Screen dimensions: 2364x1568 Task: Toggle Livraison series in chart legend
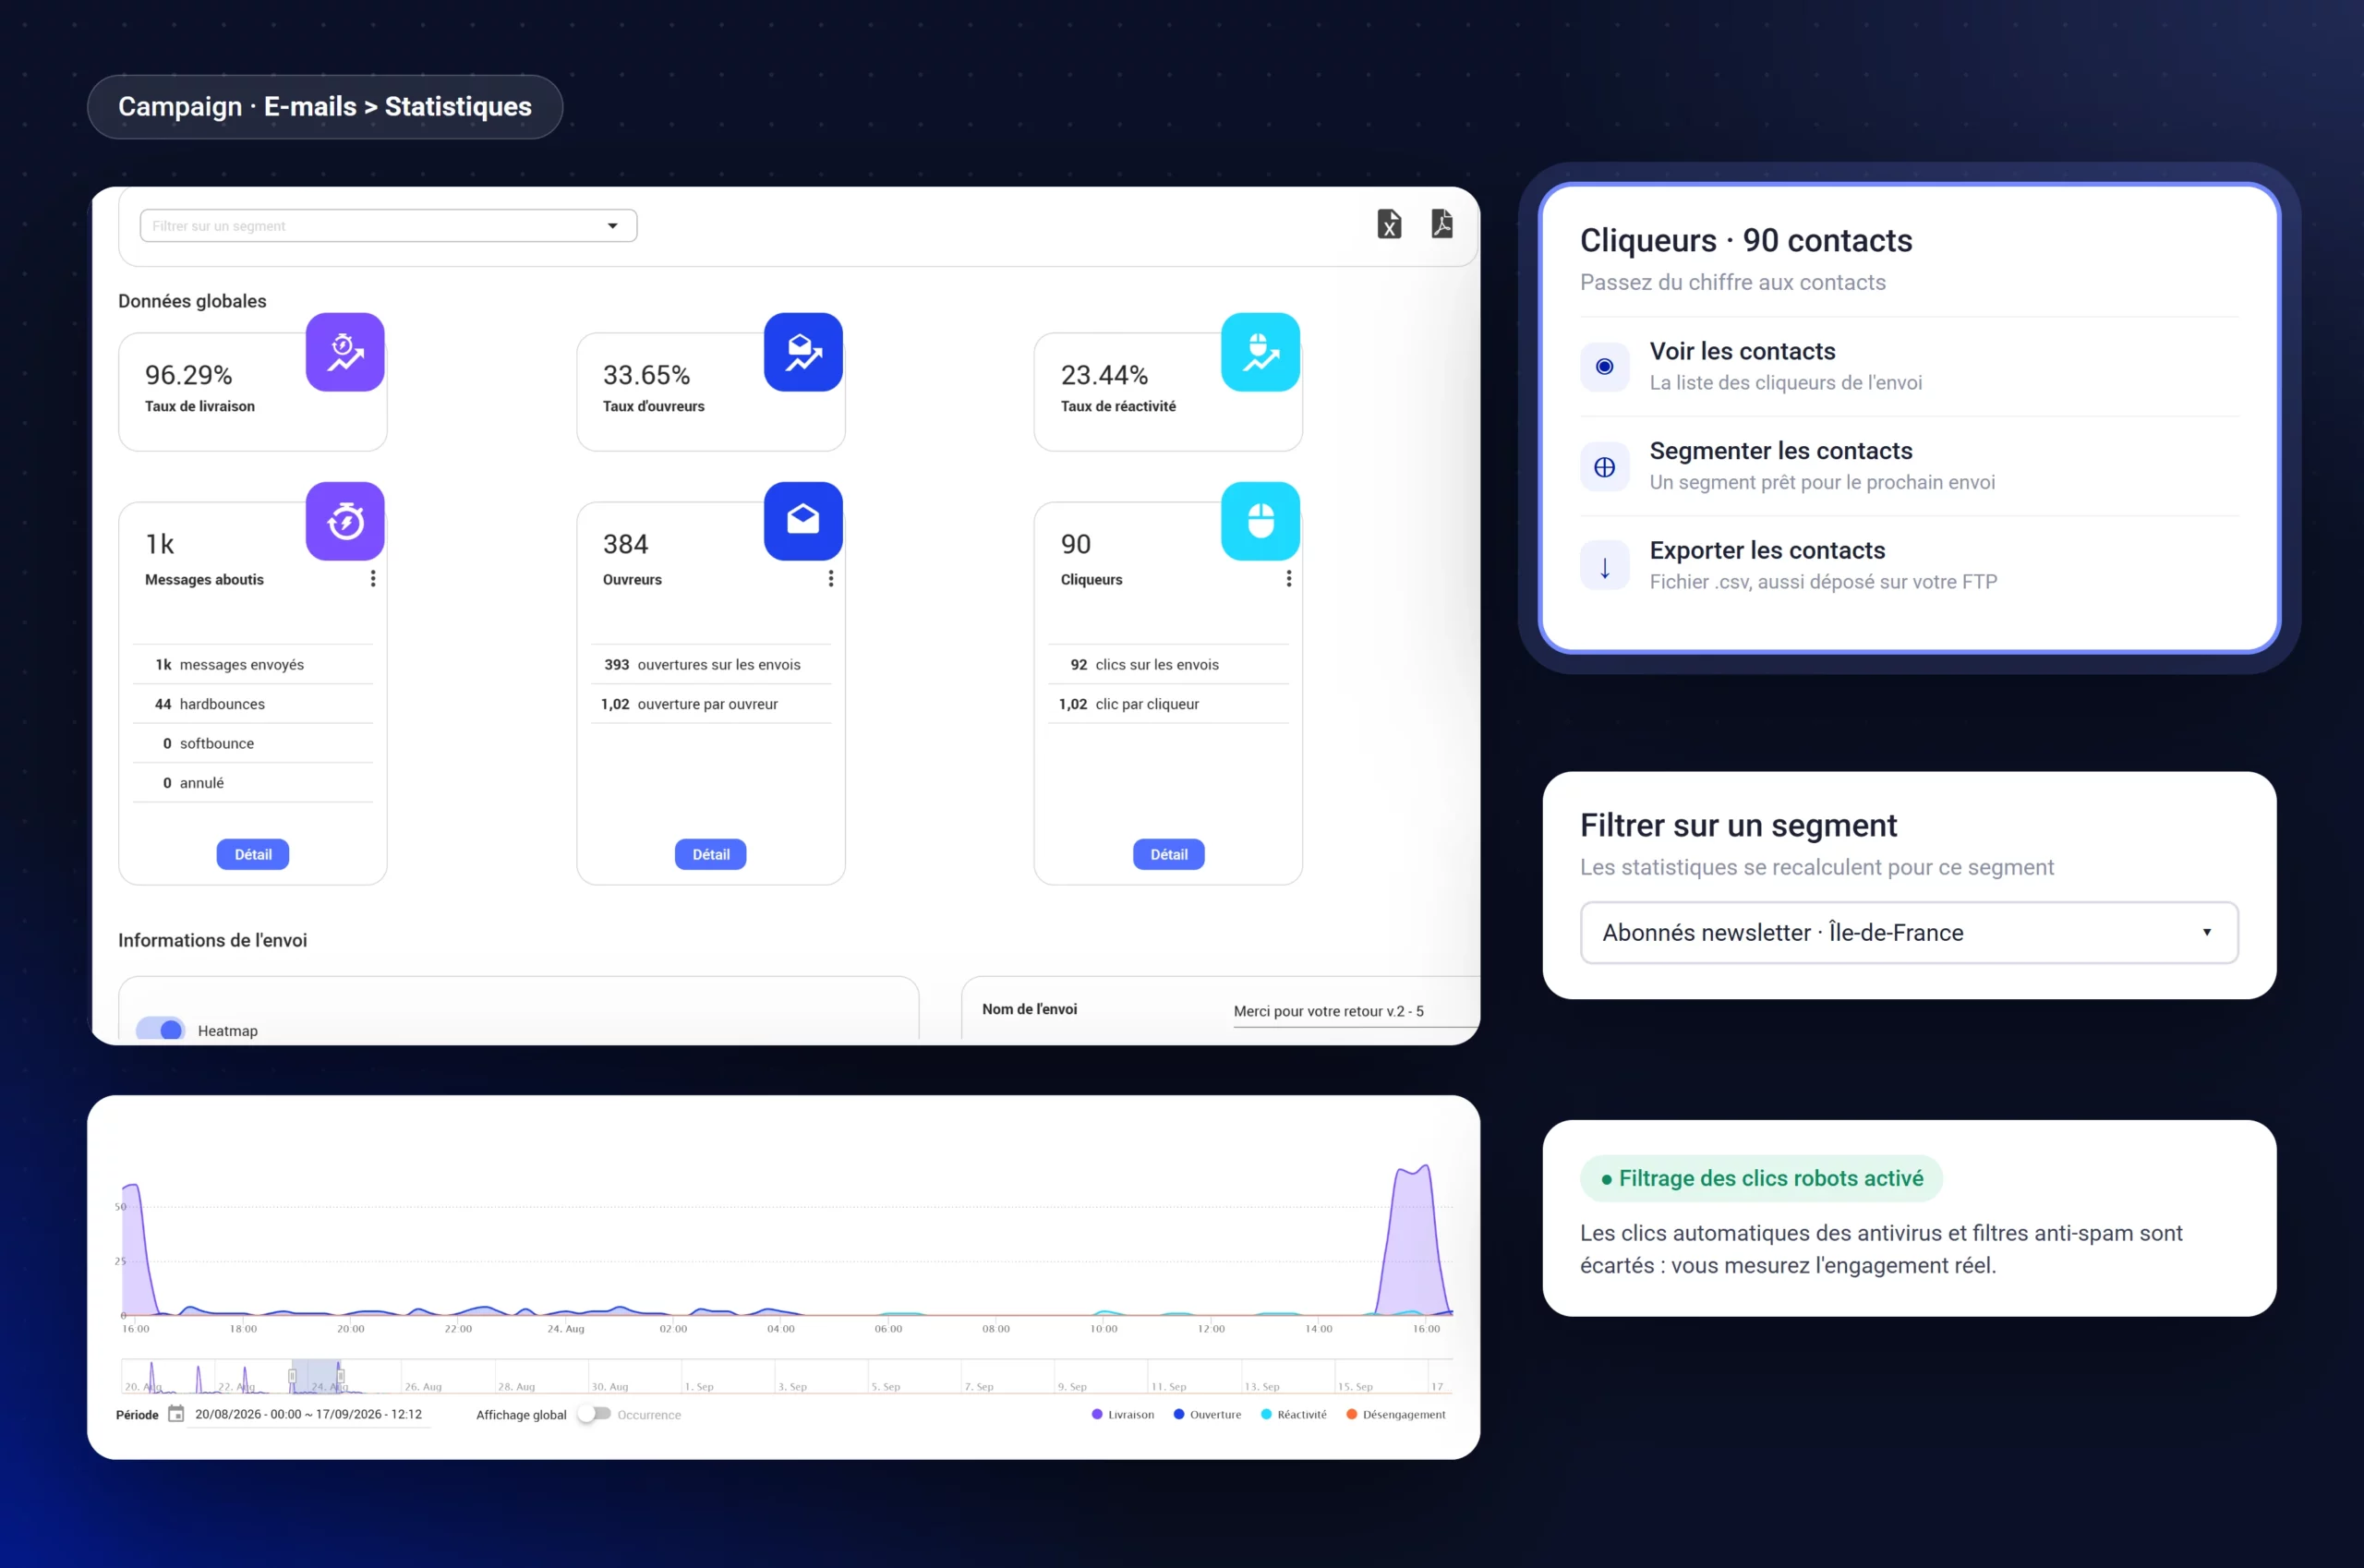coord(1123,1414)
